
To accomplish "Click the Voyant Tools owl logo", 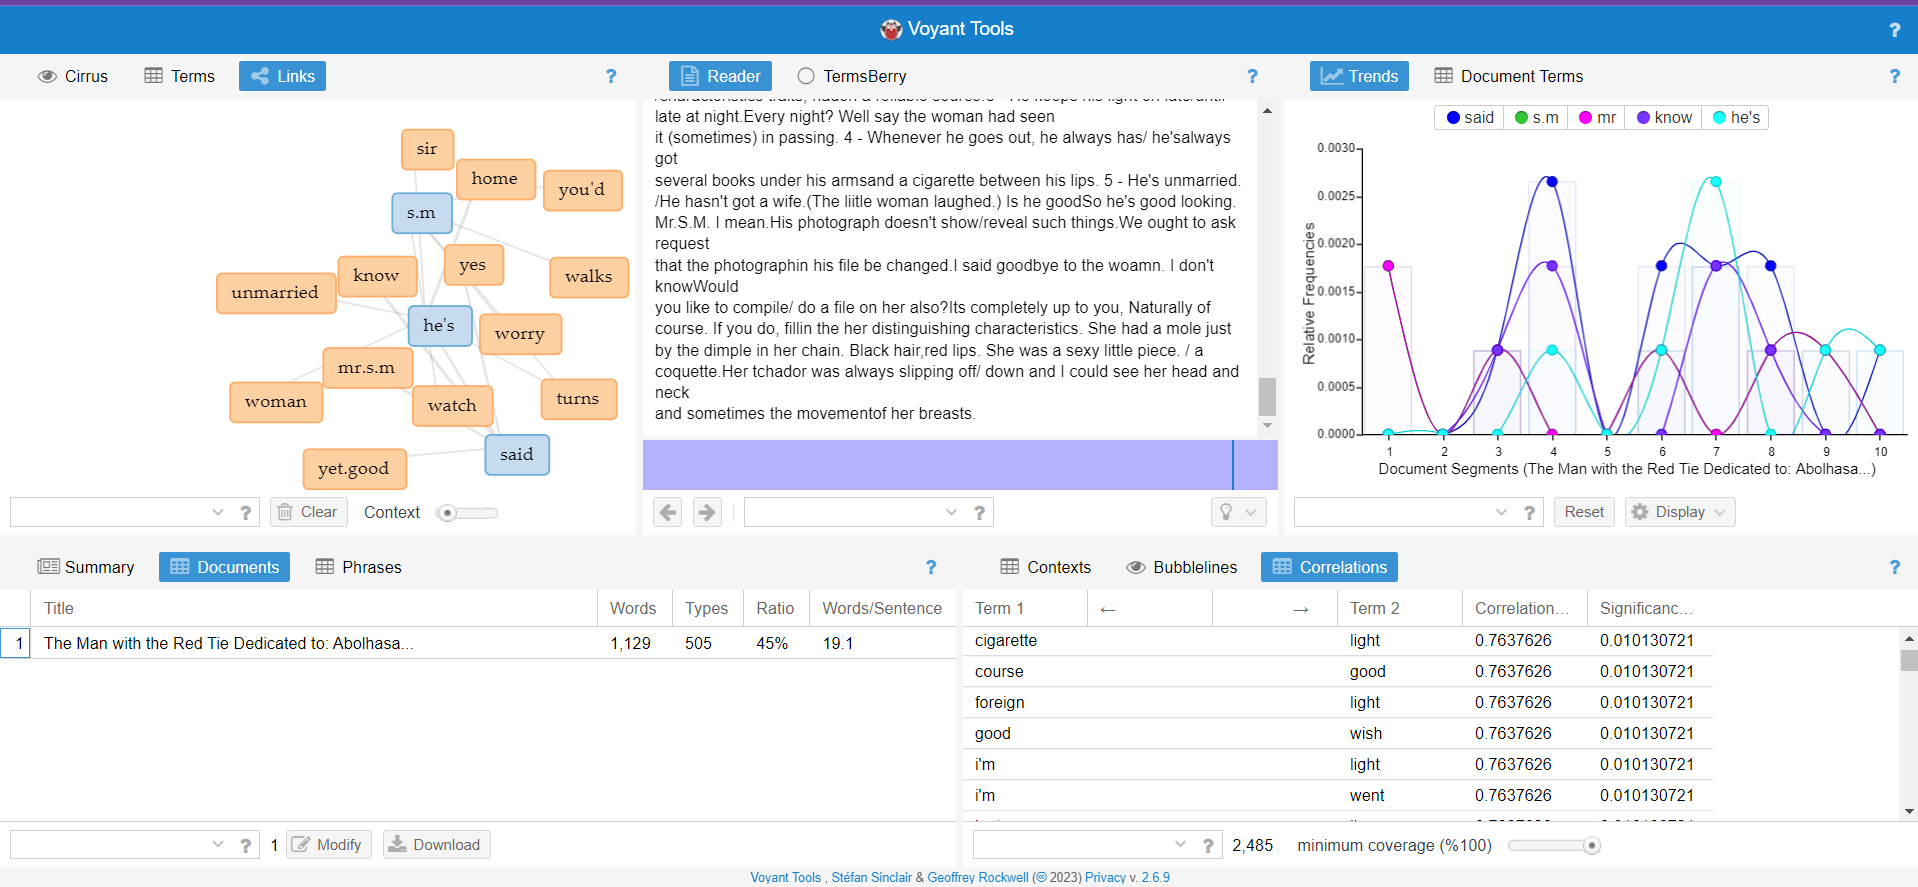I will click(x=891, y=30).
